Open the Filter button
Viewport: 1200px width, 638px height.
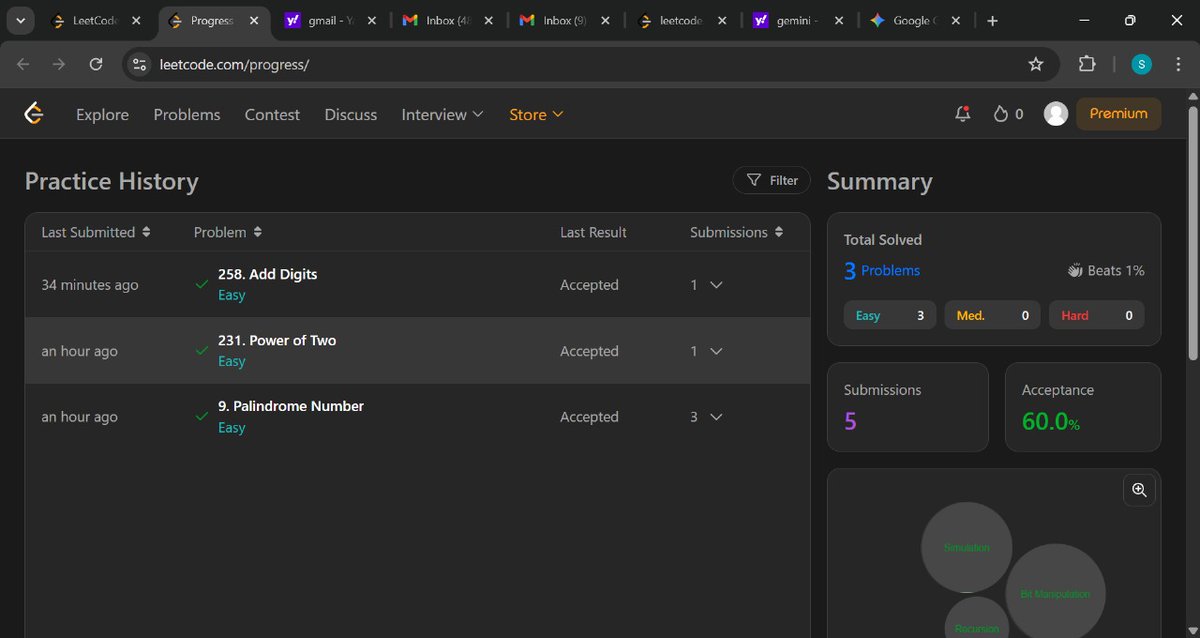click(771, 180)
